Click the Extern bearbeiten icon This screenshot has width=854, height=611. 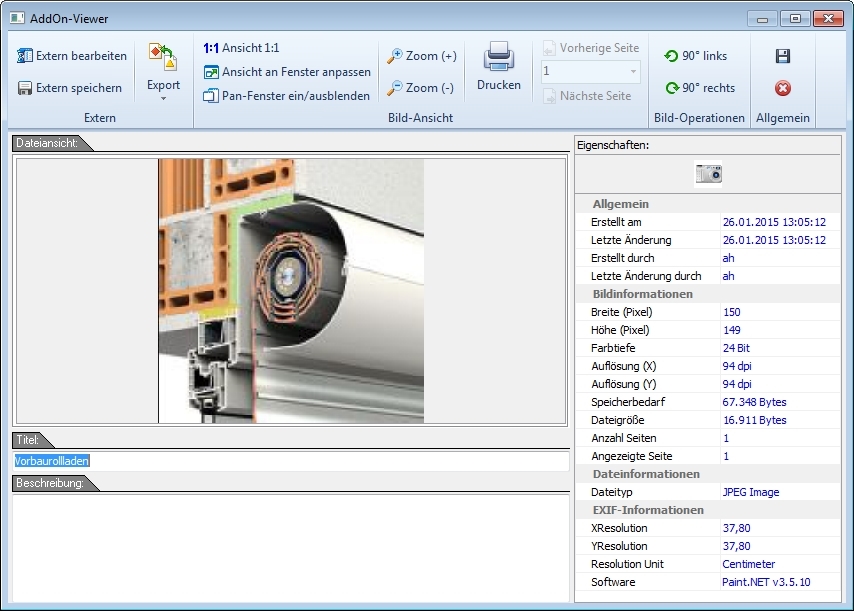(25, 56)
